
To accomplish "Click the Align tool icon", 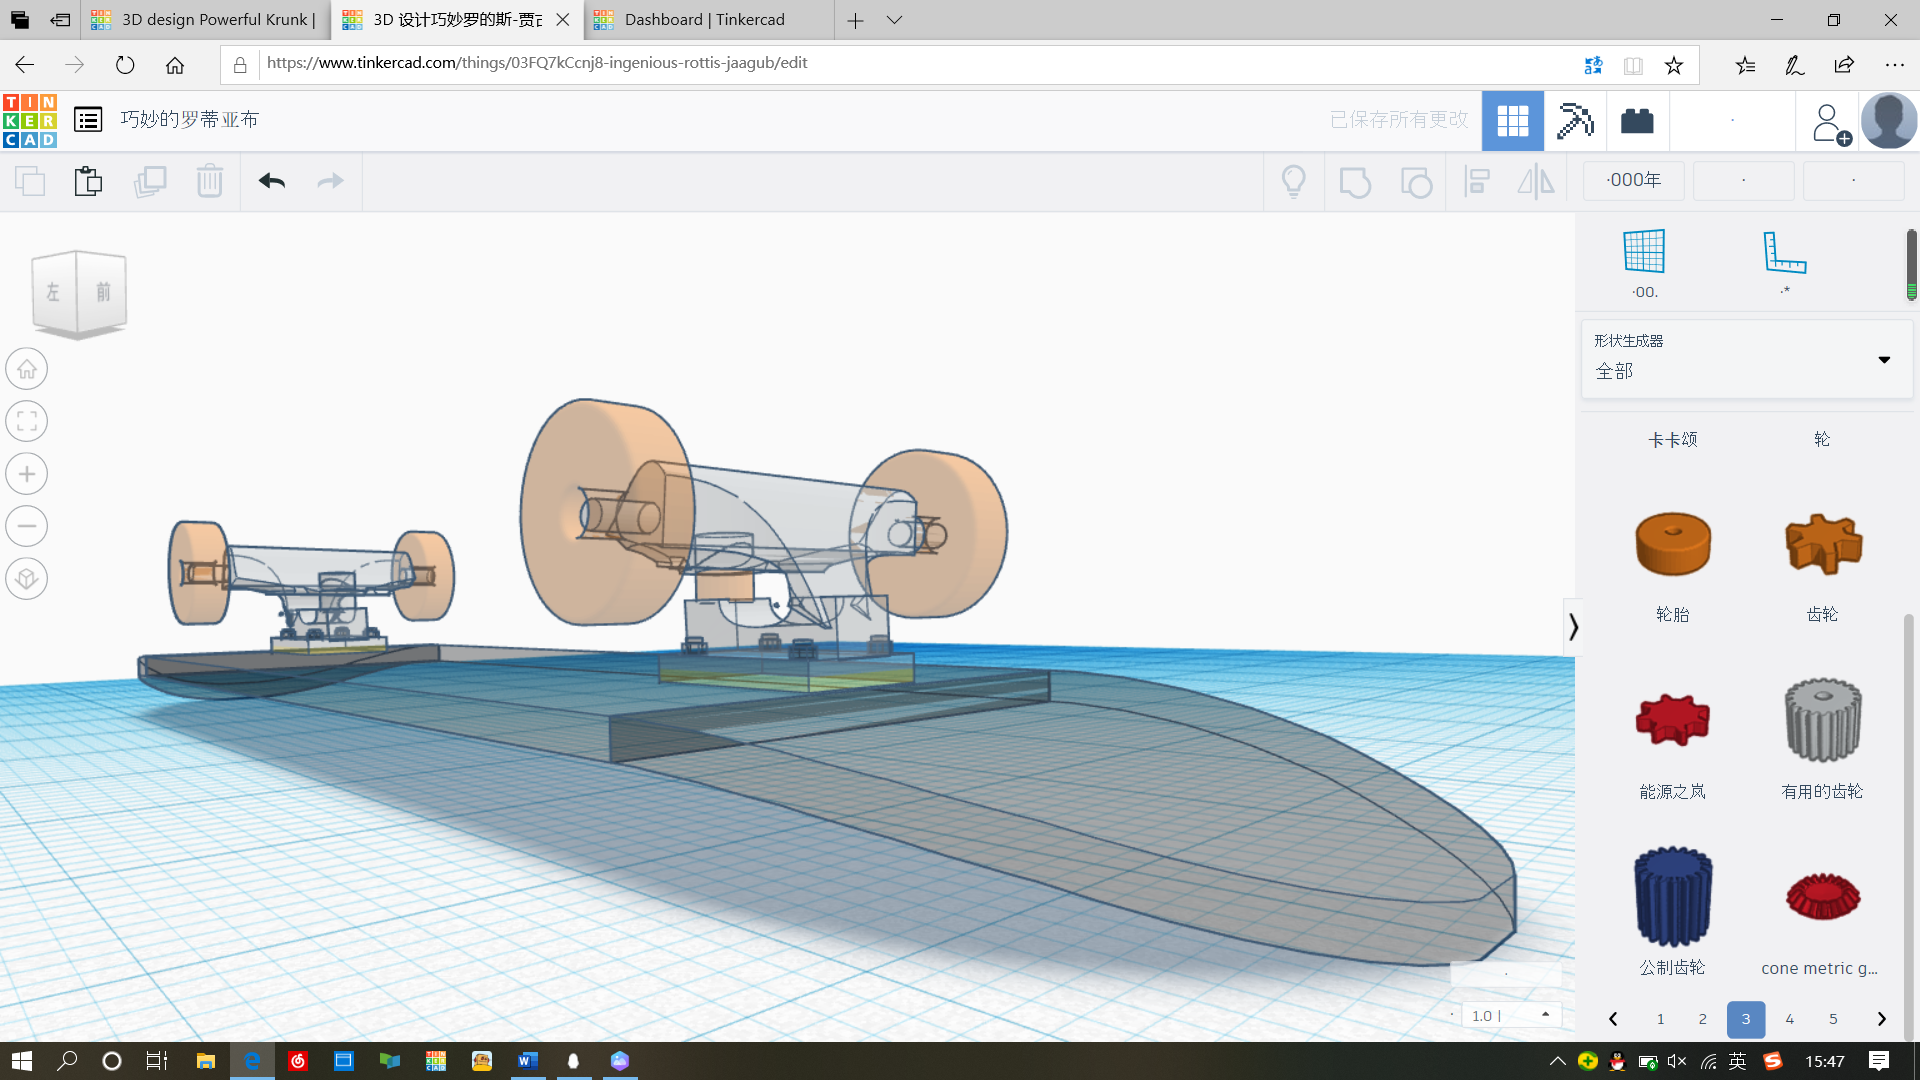I will 1477,181.
